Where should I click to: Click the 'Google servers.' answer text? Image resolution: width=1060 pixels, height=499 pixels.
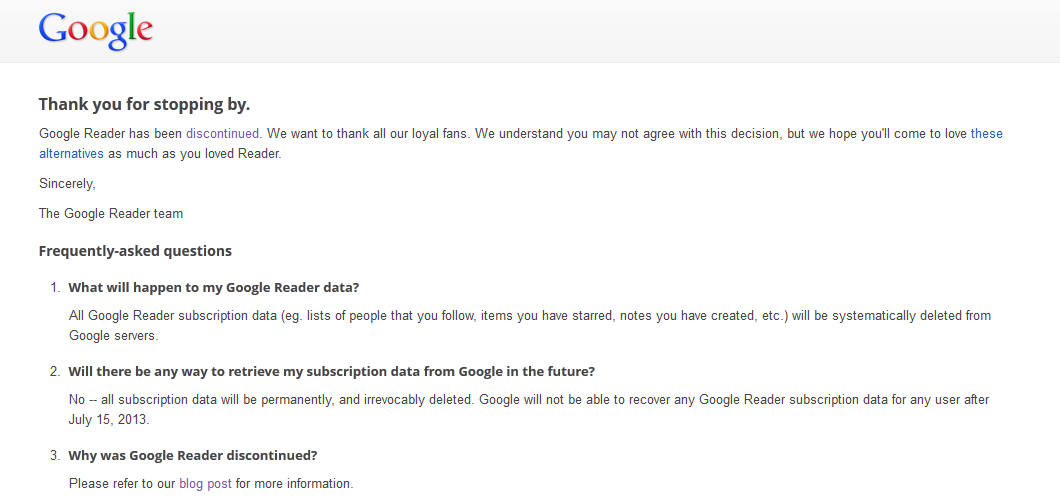point(114,335)
